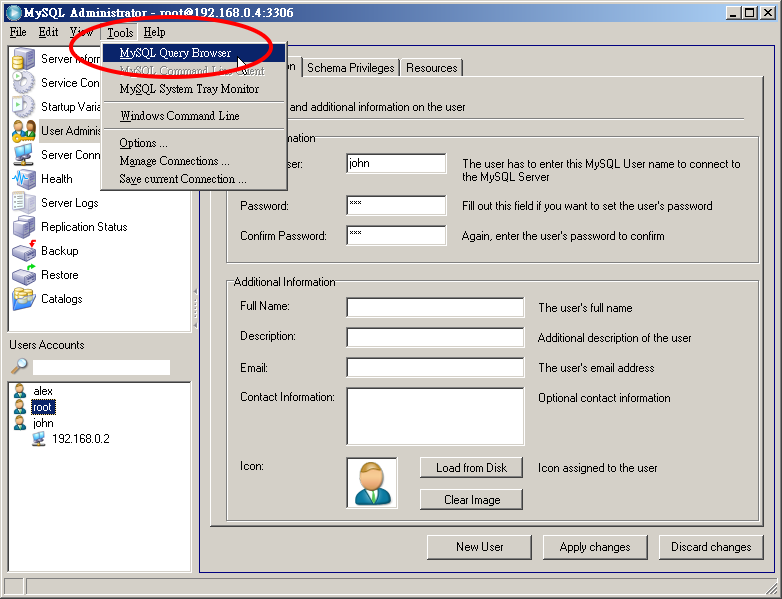The height and width of the screenshot is (599, 782).
Task: Open the Resources tab
Action: tap(432, 68)
